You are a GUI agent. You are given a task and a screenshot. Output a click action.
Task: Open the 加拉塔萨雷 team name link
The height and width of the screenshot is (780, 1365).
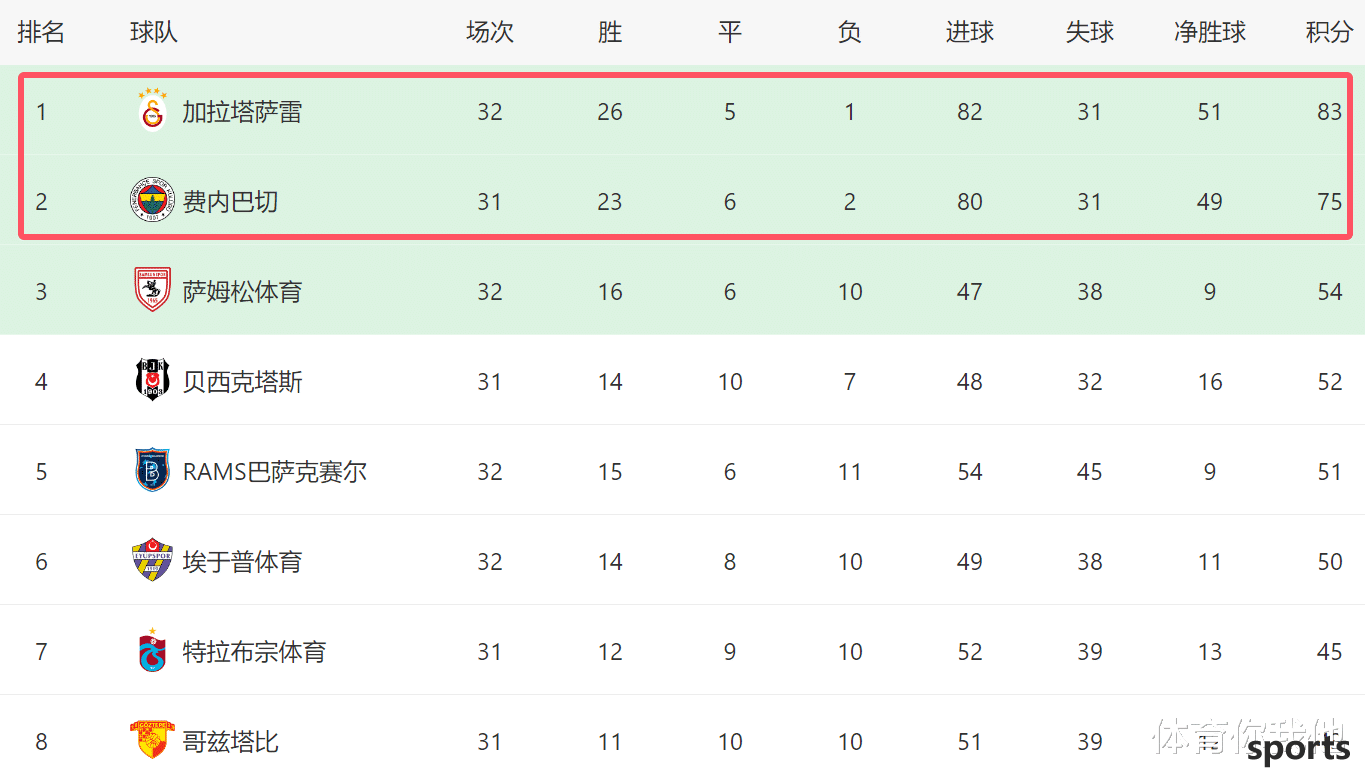242,112
